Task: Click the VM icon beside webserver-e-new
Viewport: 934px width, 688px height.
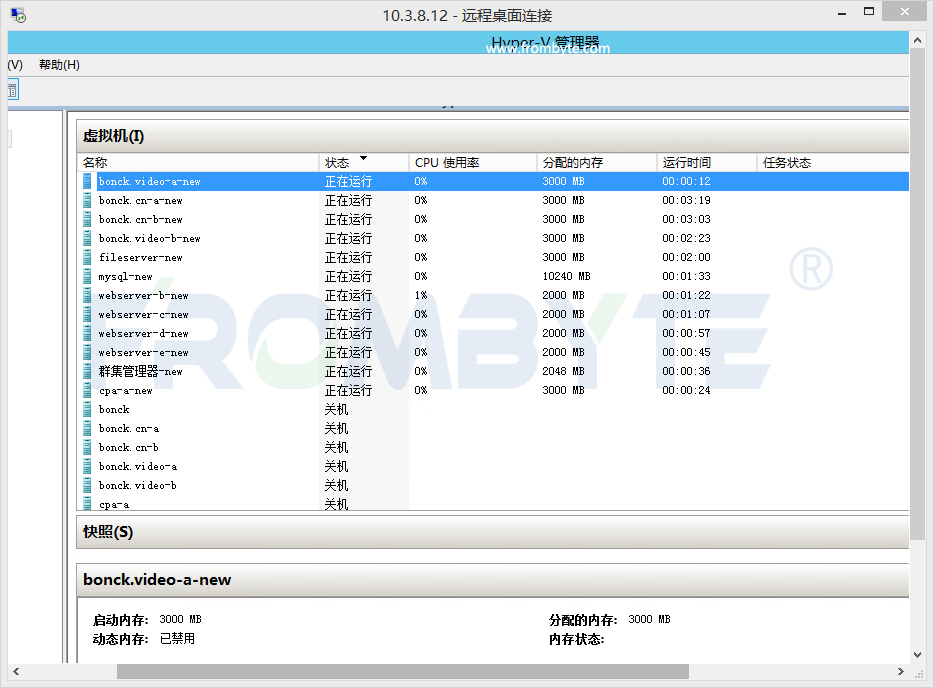Action: click(x=88, y=353)
